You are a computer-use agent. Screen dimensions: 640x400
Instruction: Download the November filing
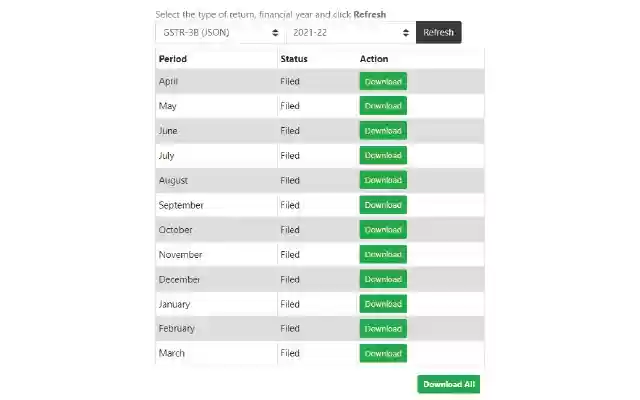click(383, 255)
